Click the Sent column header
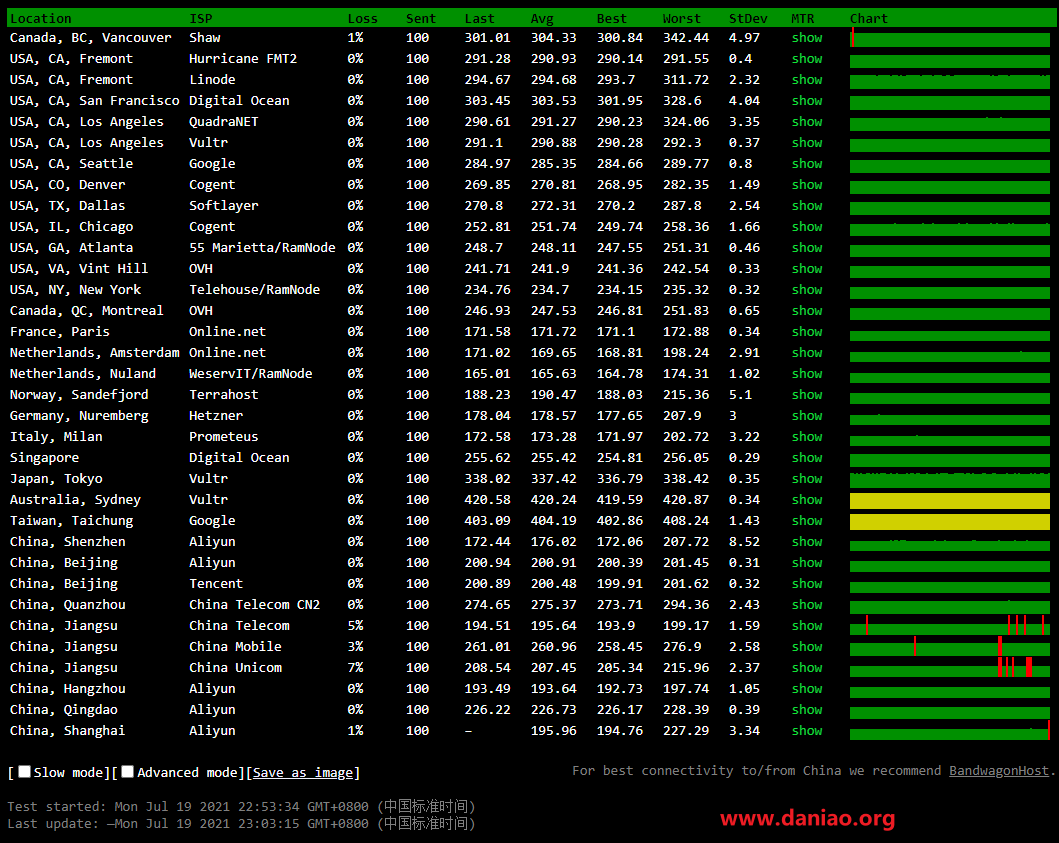 pyautogui.click(x=421, y=18)
